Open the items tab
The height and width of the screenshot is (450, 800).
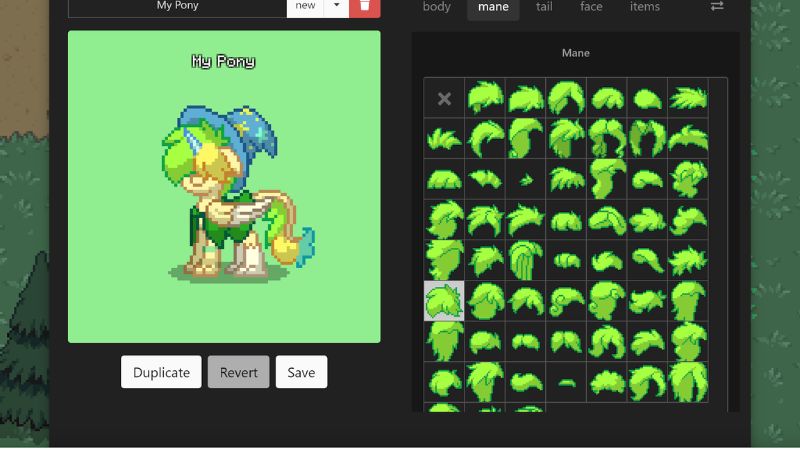(x=644, y=7)
